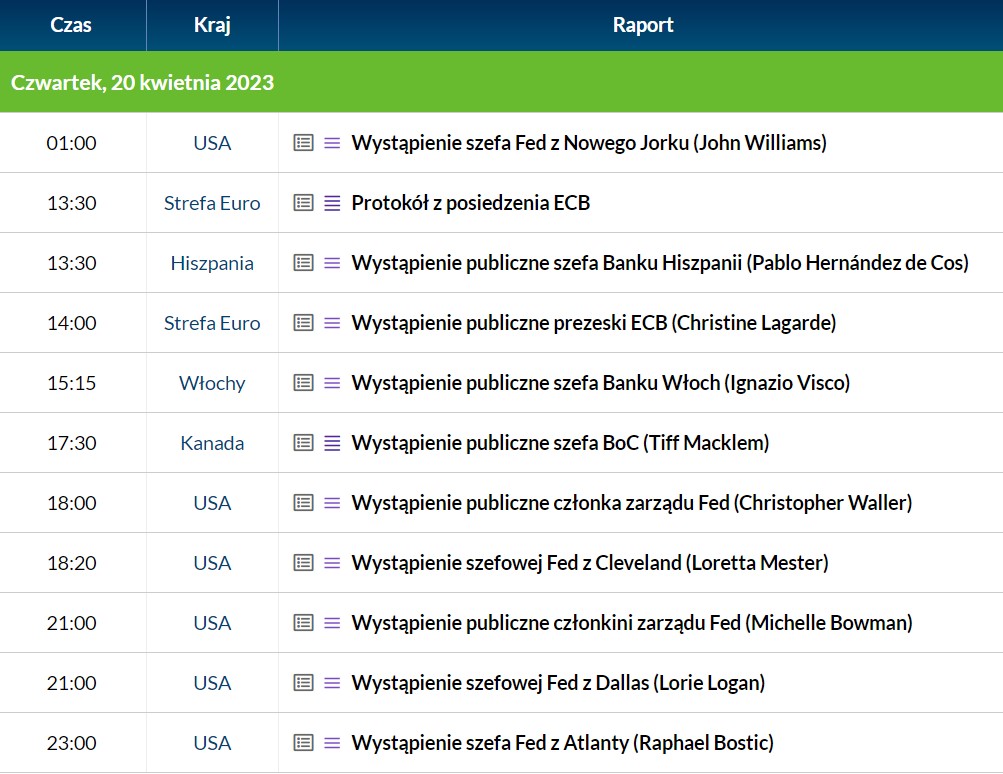
Task: Open details icon for Ignazio Visco speech
Action: [x=303, y=383]
